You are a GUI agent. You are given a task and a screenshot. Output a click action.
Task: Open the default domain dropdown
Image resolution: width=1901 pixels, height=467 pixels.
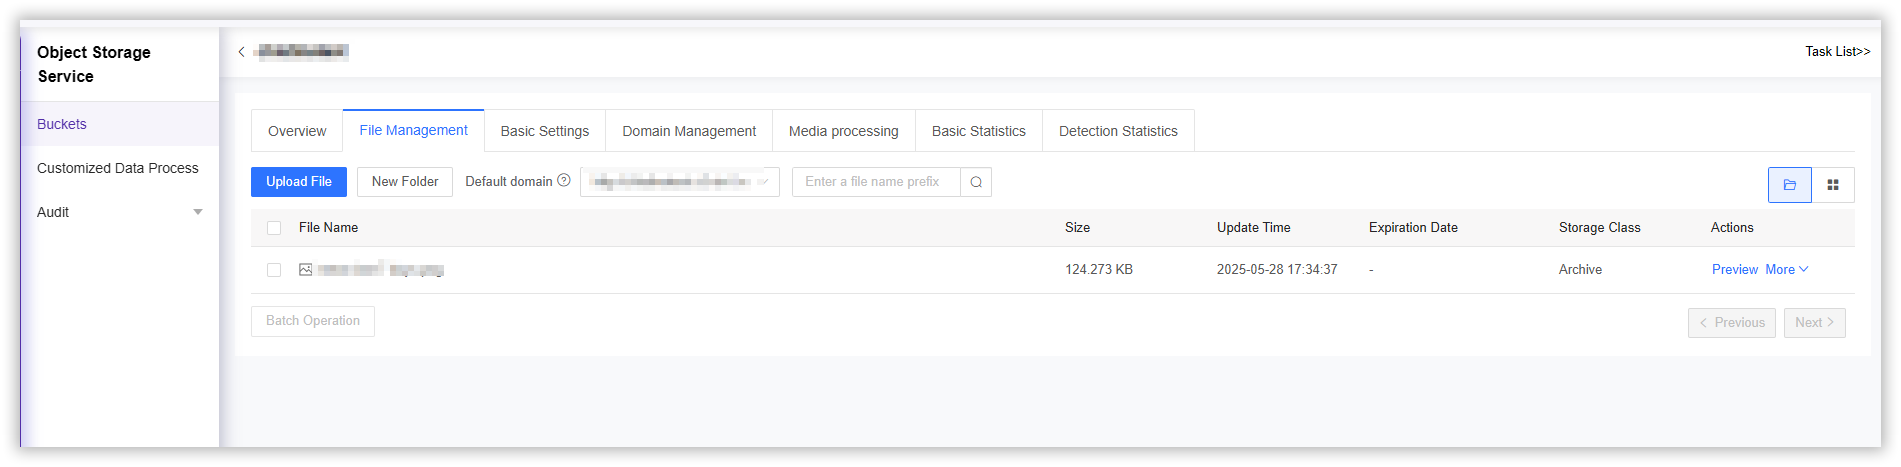(680, 182)
